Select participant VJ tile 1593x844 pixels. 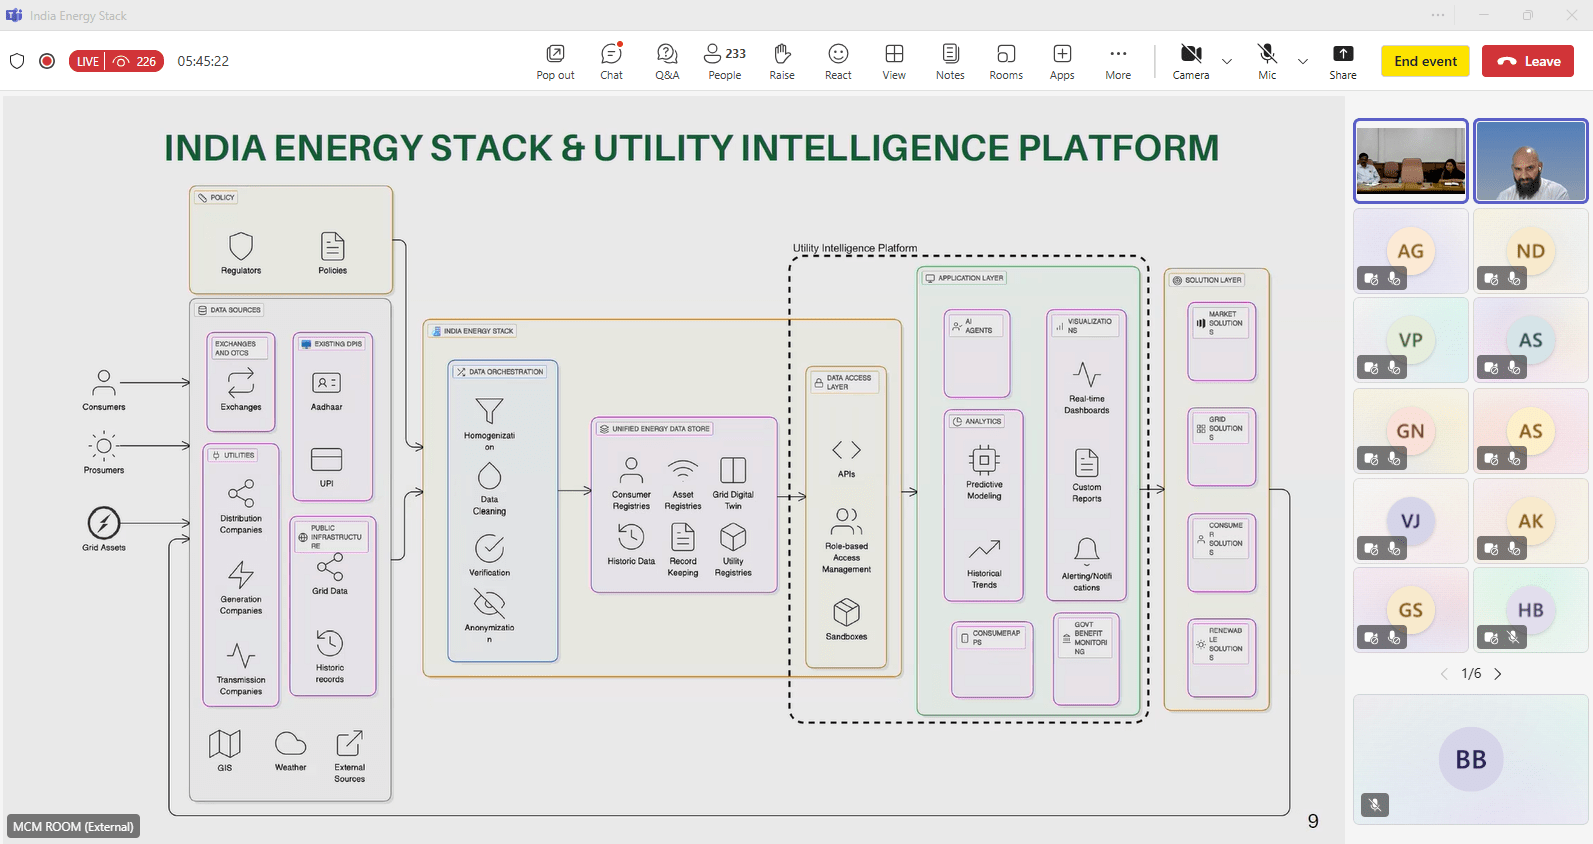pos(1410,521)
